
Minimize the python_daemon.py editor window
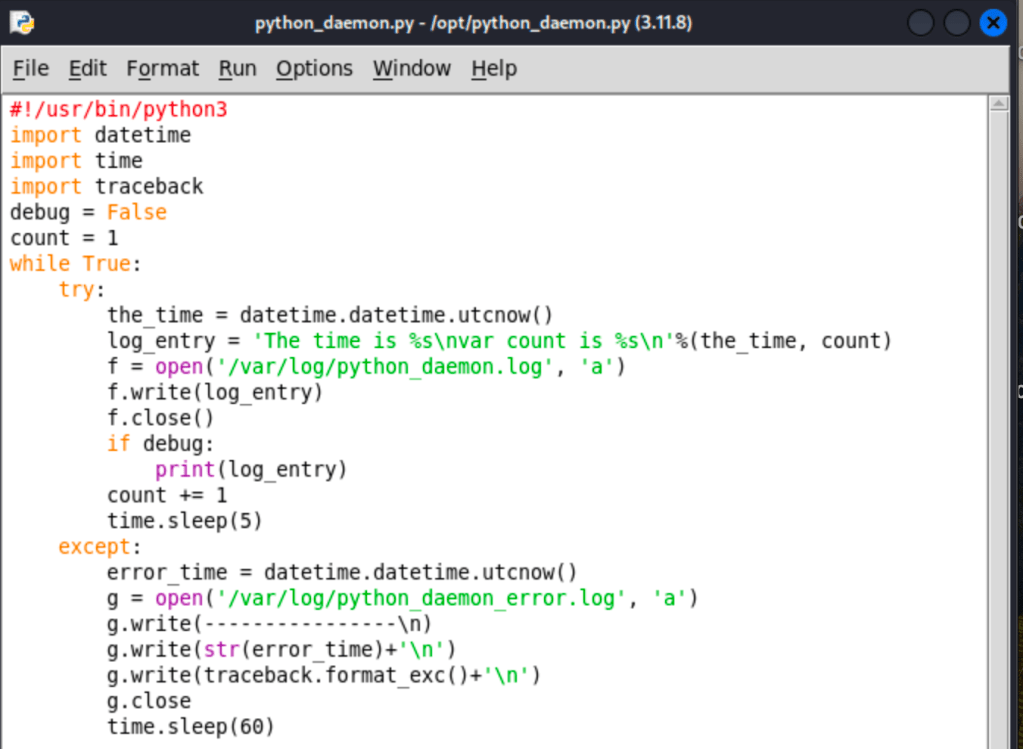tap(921, 22)
